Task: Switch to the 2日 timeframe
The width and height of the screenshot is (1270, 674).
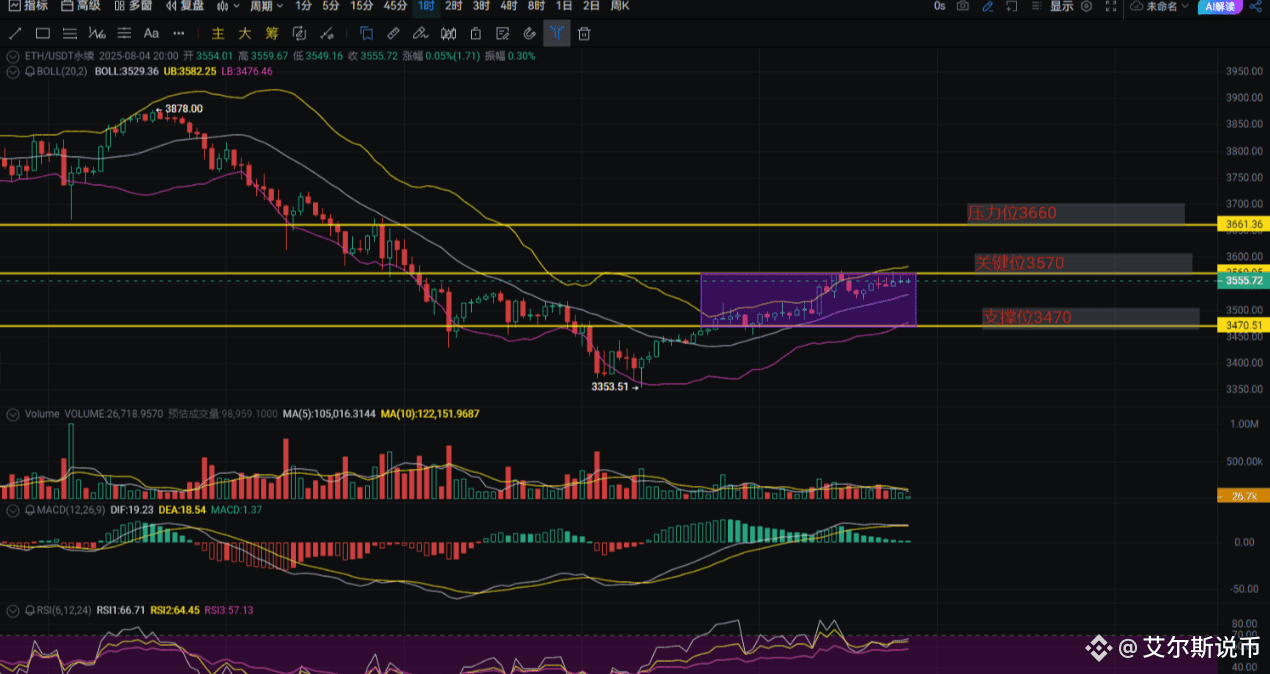Action: (x=591, y=6)
